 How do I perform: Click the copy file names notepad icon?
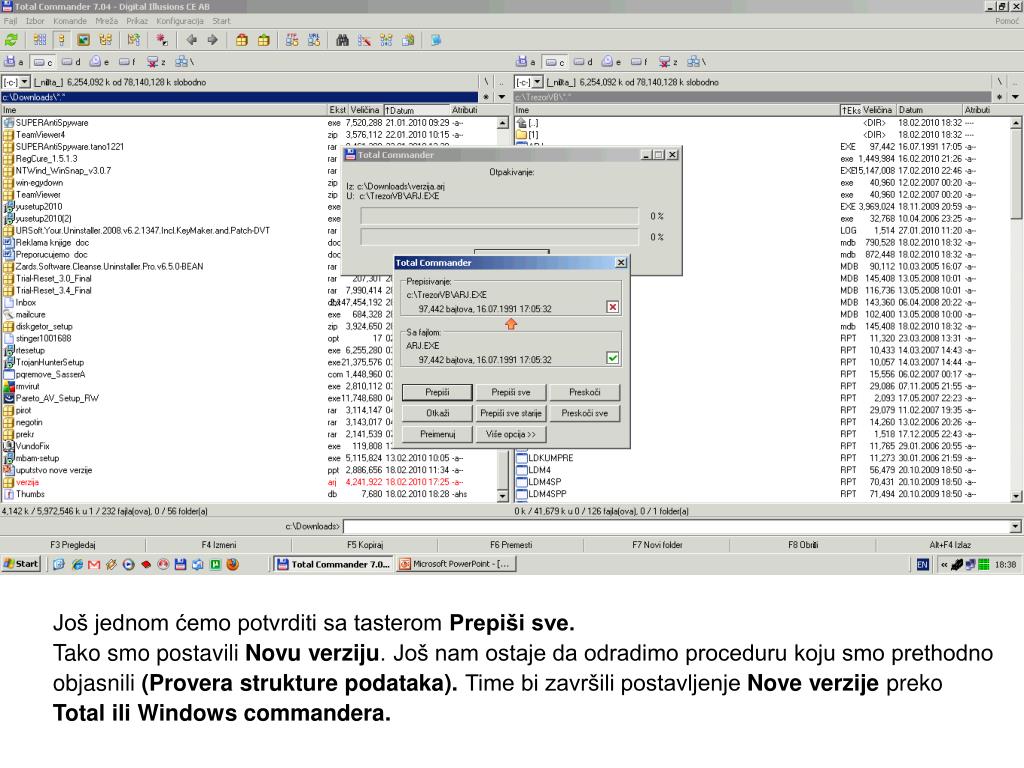408,40
